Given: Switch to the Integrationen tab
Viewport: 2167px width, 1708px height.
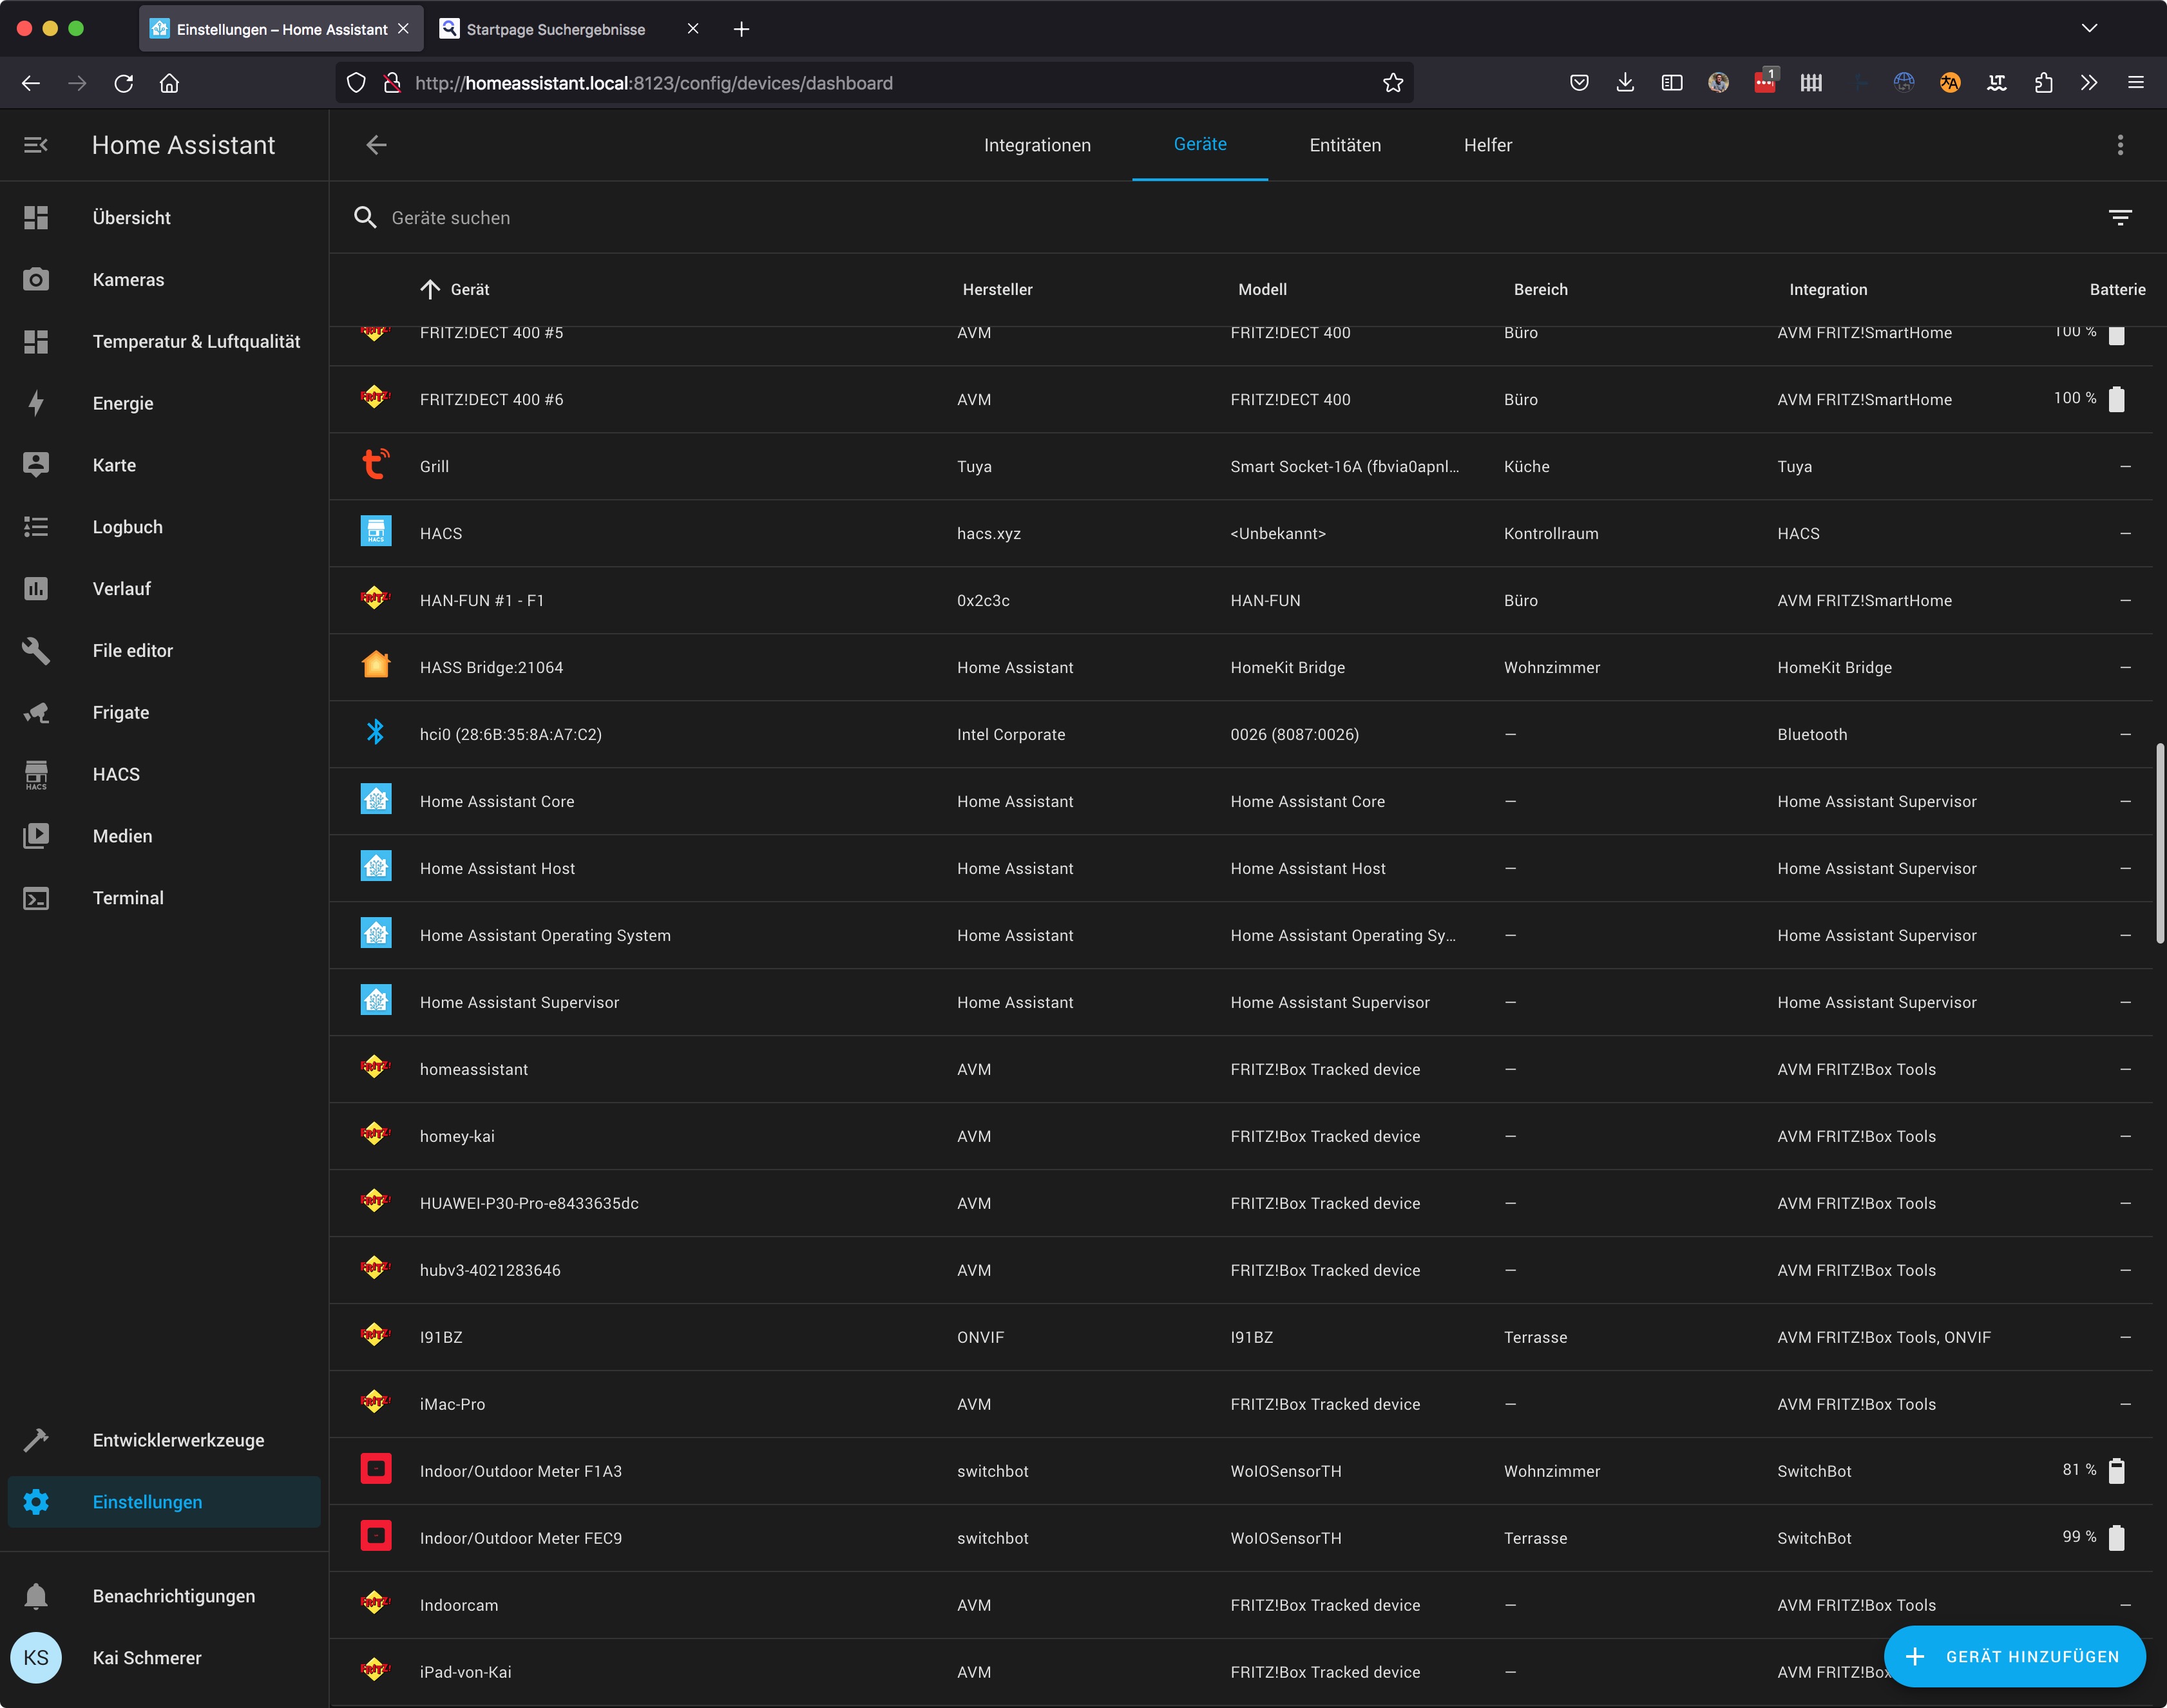Looking at the screenshot, I should coord(1036,145).
